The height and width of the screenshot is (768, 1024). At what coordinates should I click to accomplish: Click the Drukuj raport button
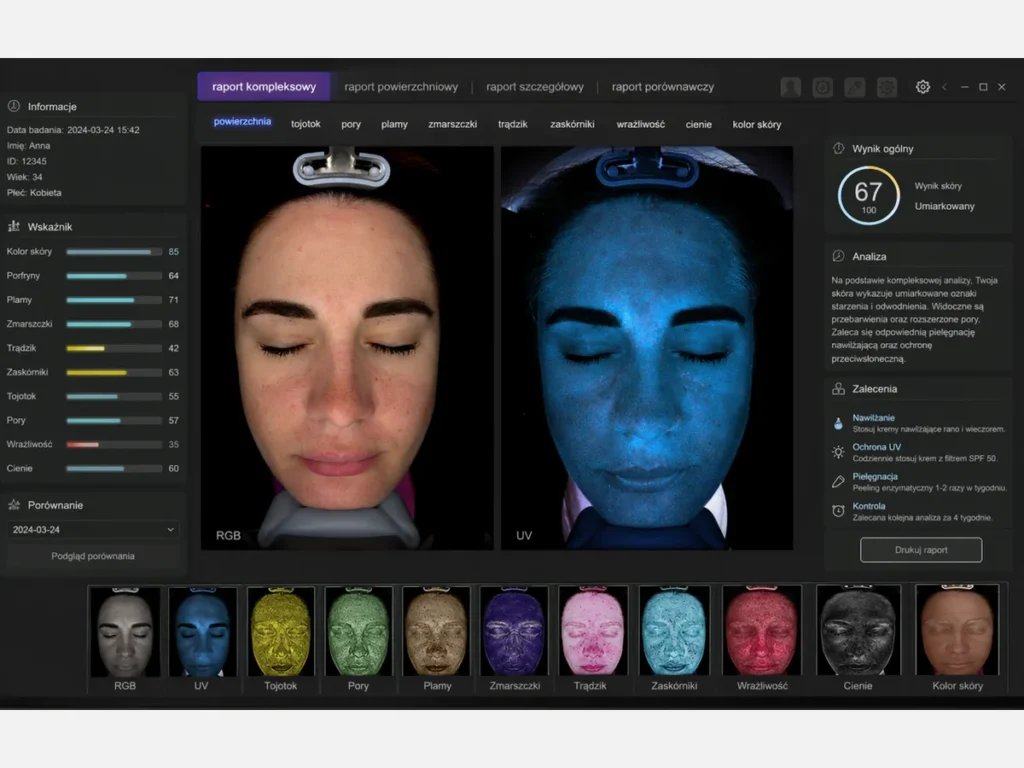921,550
